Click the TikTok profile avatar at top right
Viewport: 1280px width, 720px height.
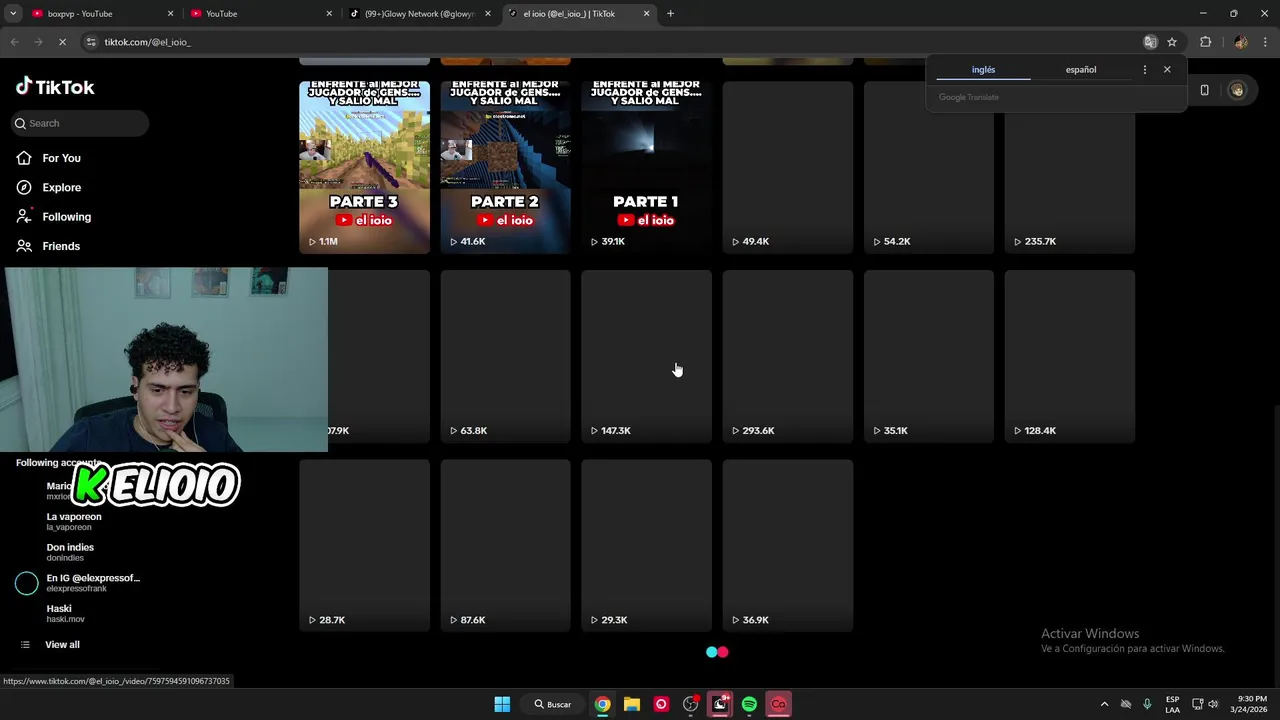(x=1237, y=90)
